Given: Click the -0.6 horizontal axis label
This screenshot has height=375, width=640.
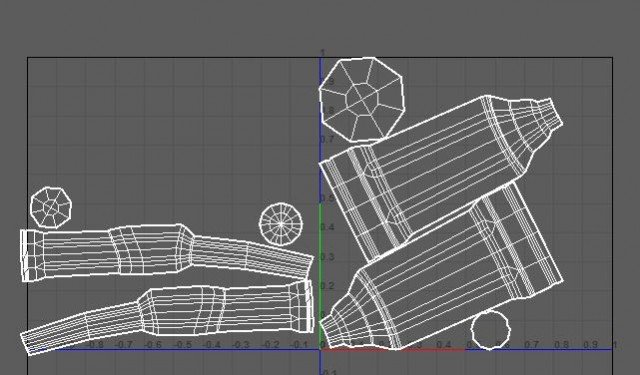Looking at the screenshot, I should point(153,345).
